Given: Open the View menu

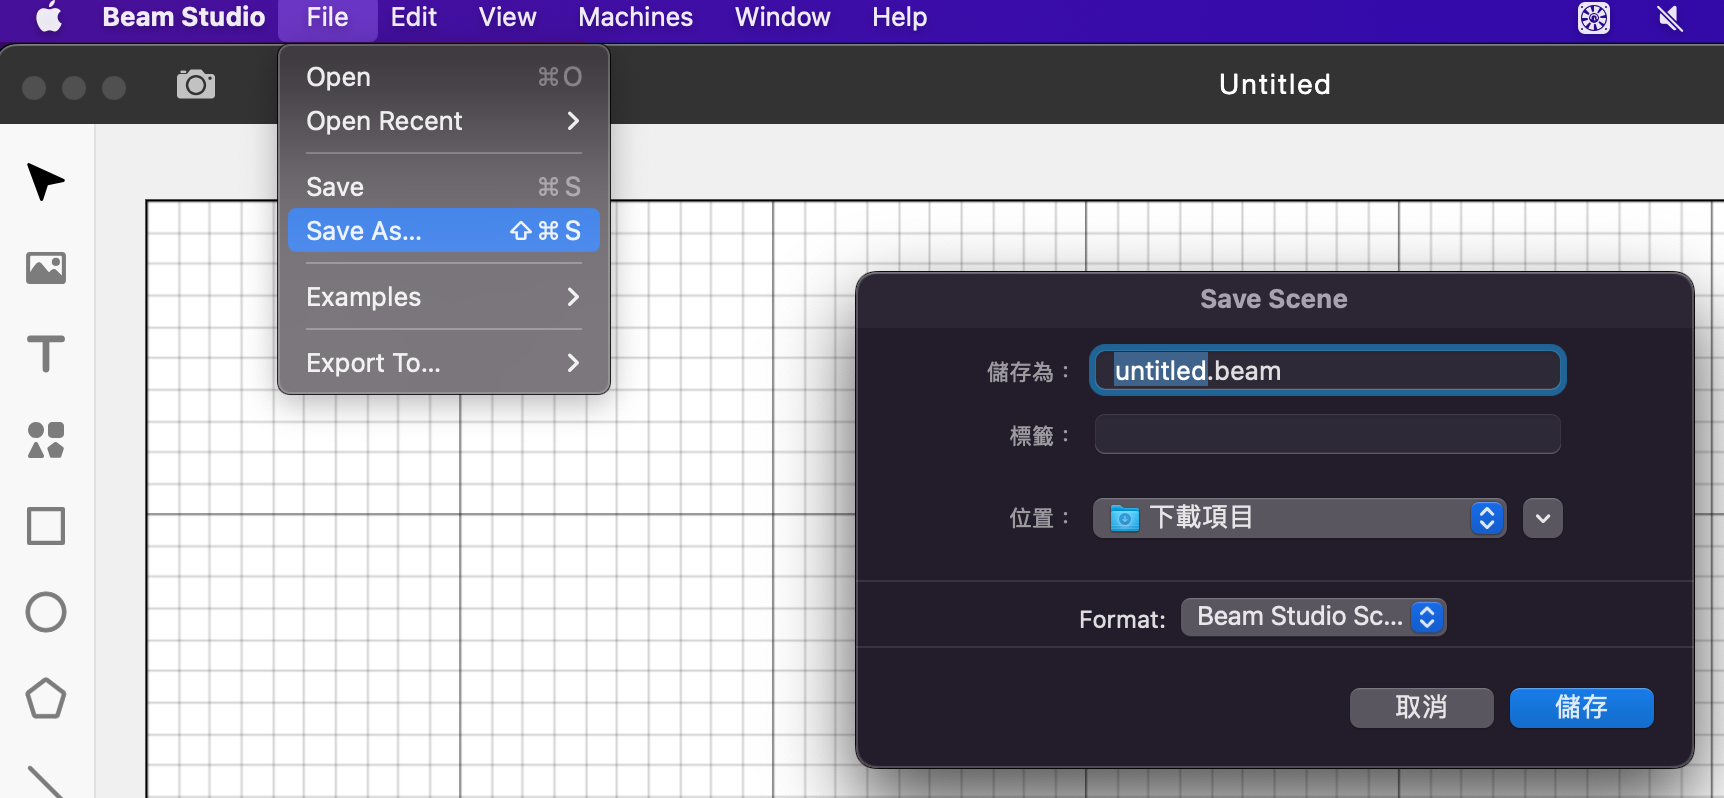Looking at the screenshot, I should (508, 17).
